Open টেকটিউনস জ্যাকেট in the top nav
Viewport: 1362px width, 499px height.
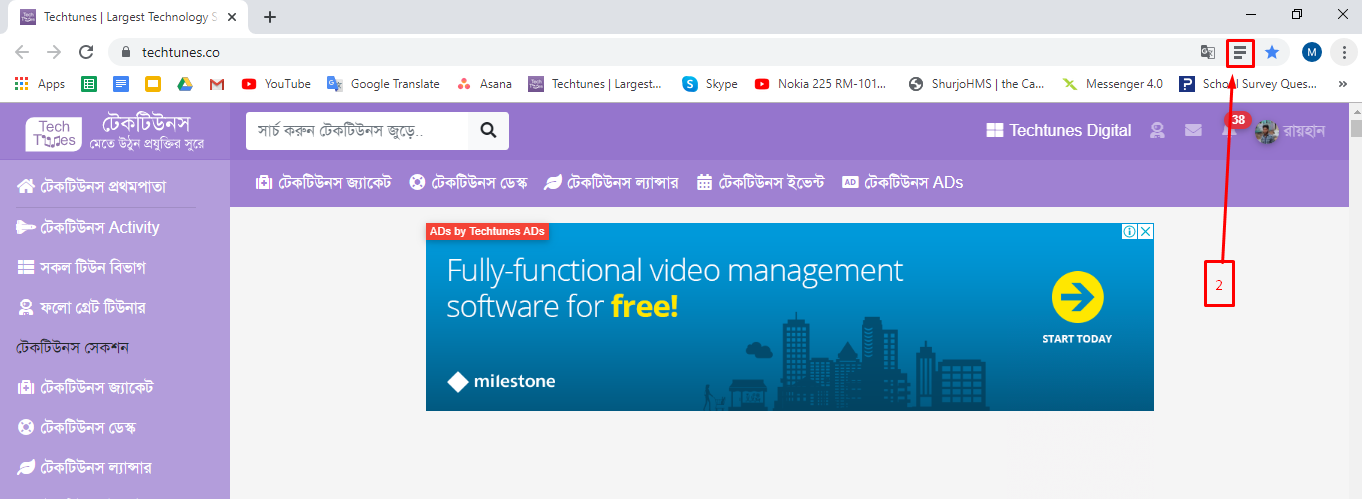pyautogui.click(x=324, y=182)
